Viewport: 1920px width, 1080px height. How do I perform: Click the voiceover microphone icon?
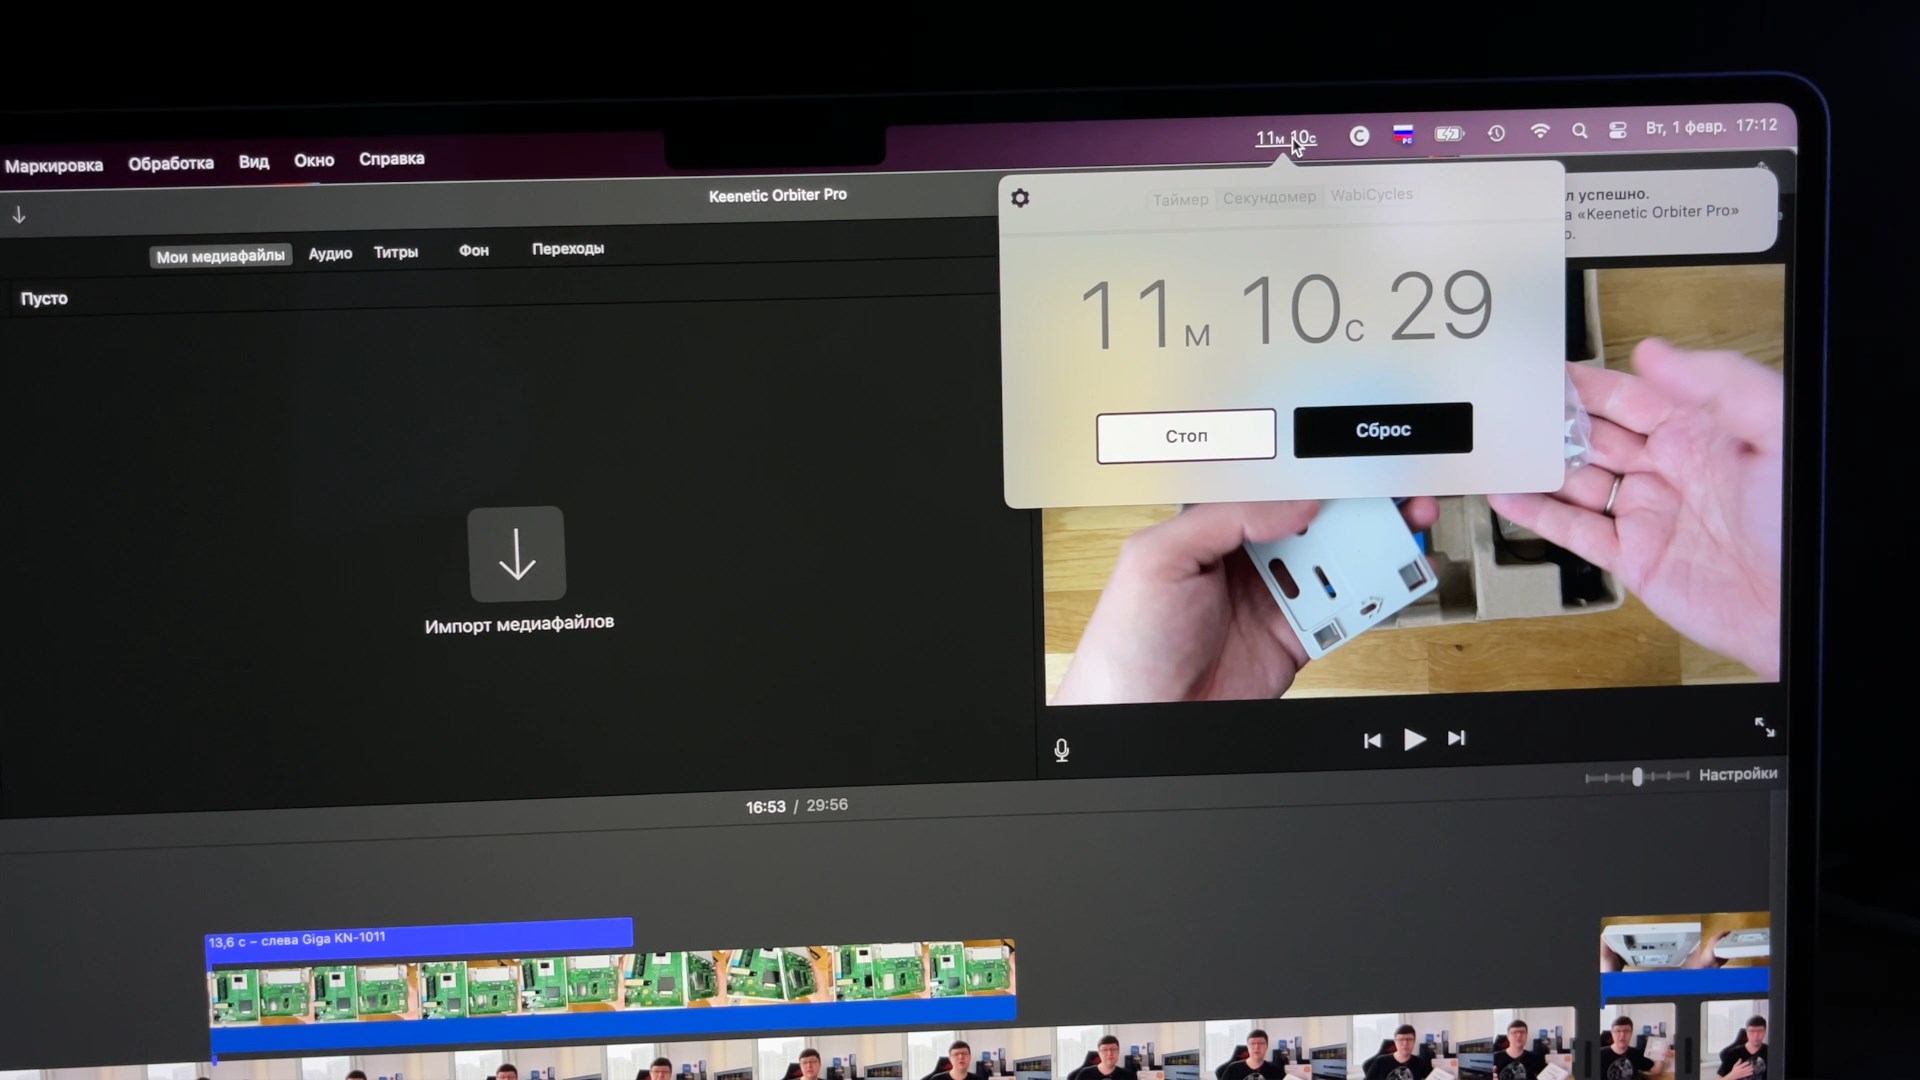[x=1062, y=750]
